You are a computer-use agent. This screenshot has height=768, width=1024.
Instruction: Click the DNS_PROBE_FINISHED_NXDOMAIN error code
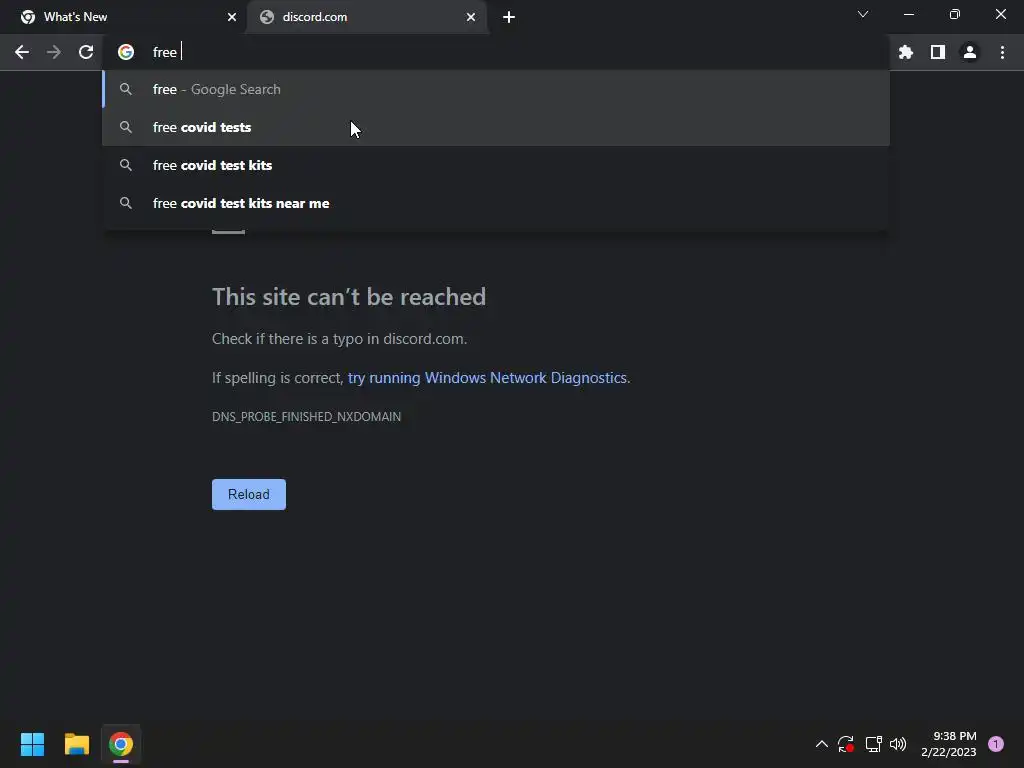pos(306,417)
